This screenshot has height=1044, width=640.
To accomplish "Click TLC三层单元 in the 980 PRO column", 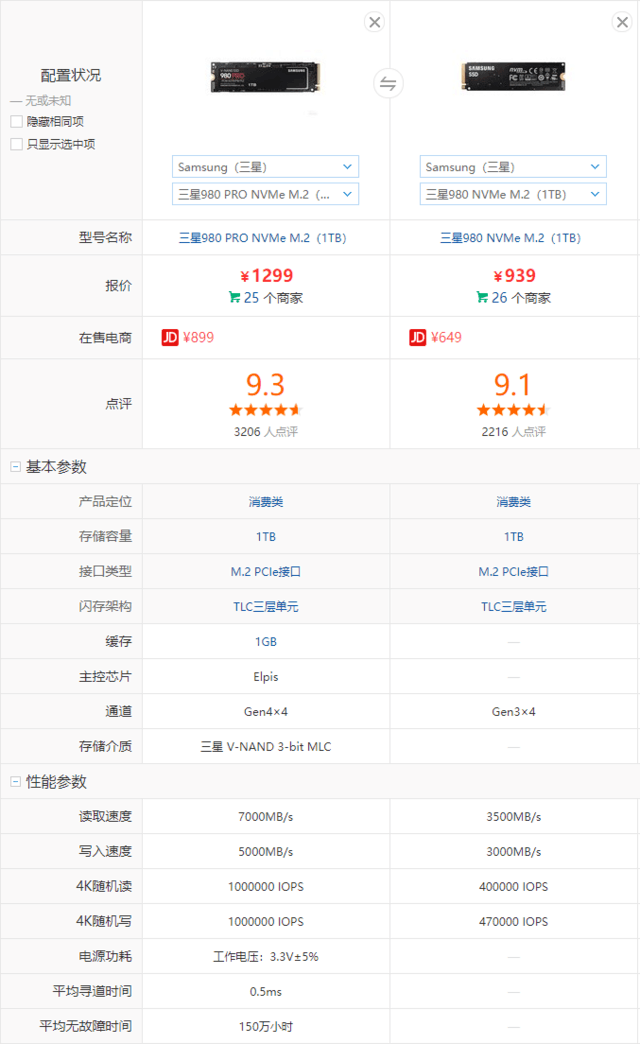I will coord(266,607).
